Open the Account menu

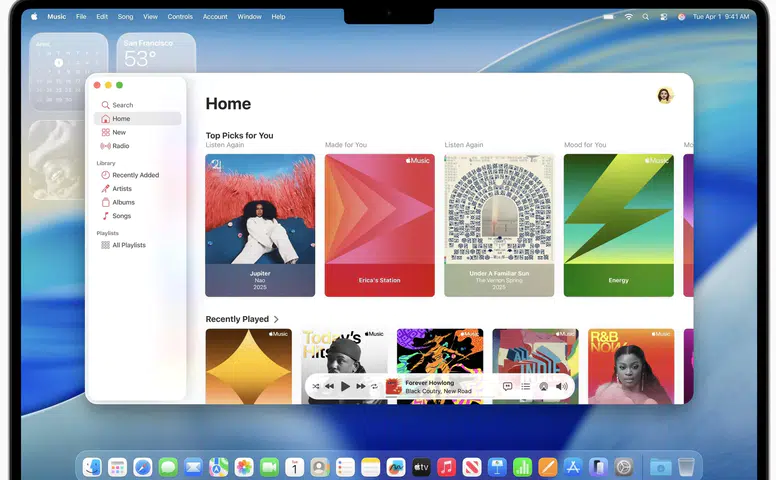coord(215,16)
